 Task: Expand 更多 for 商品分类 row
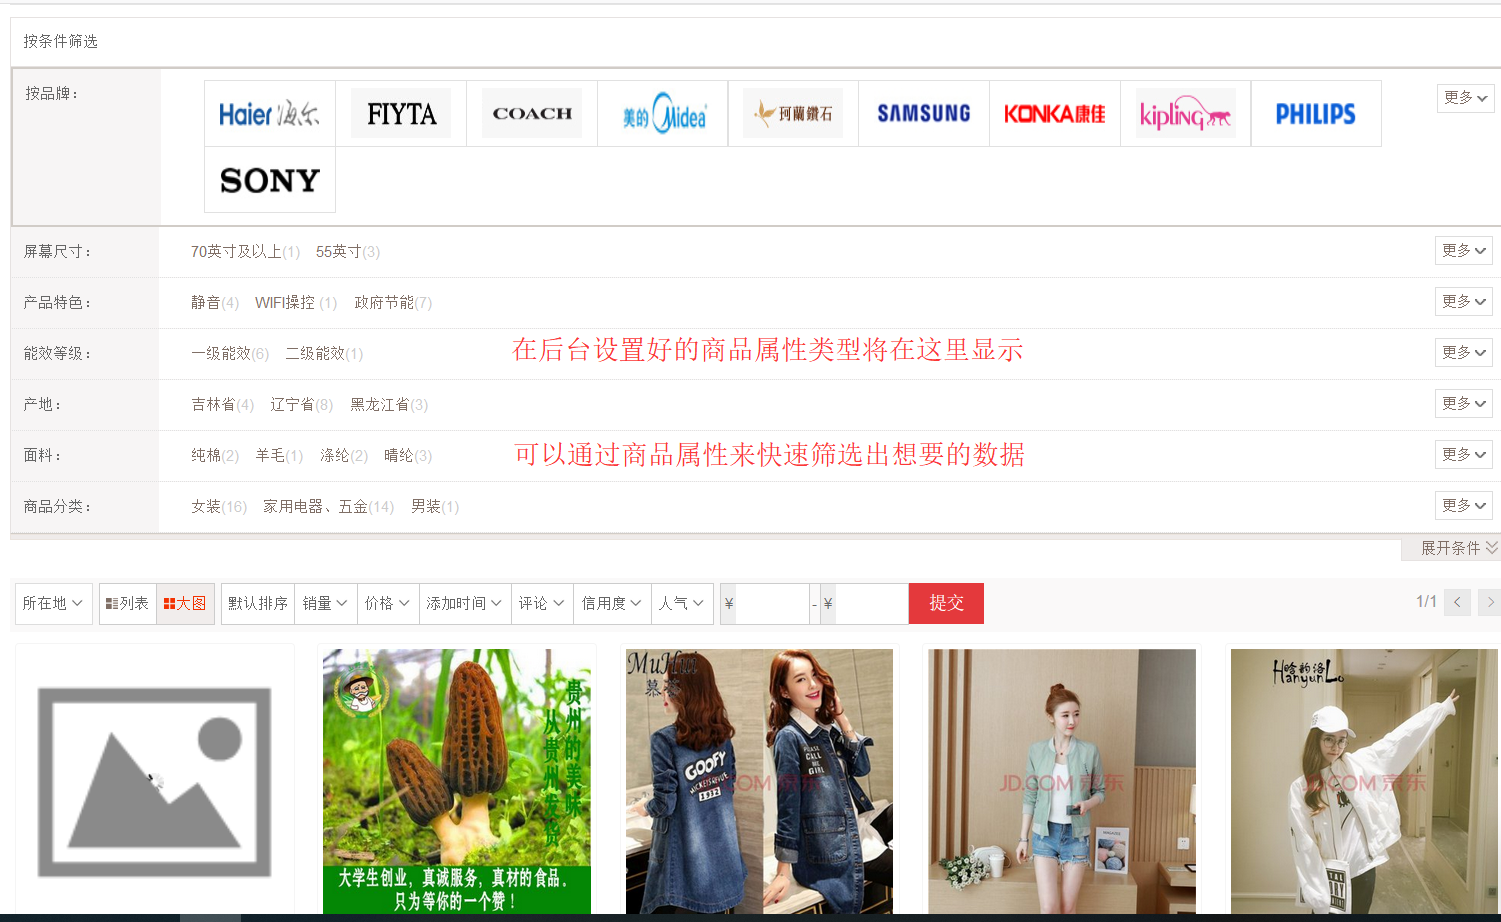1464,506
